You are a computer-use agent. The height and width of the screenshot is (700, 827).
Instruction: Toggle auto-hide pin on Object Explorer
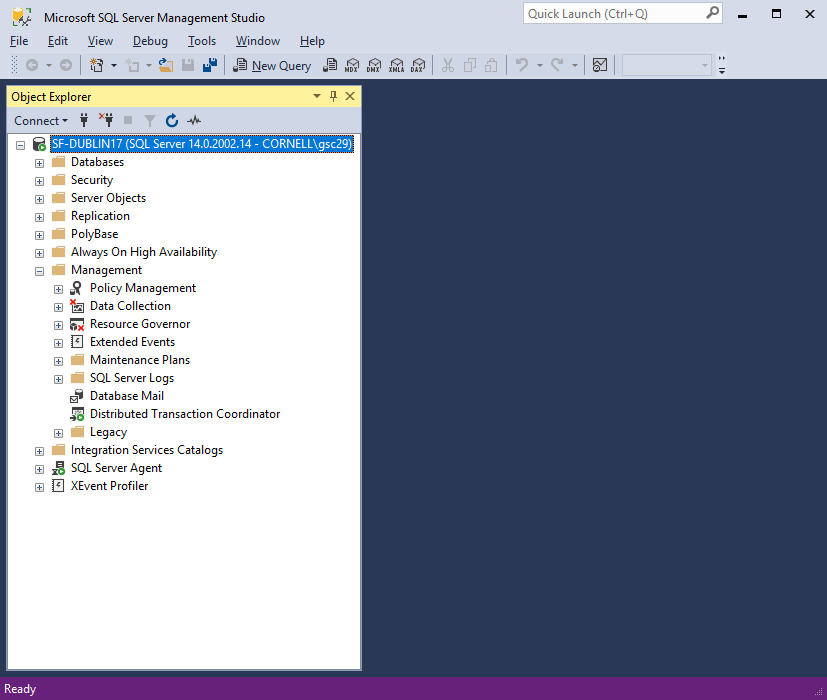tap(333, 96)
